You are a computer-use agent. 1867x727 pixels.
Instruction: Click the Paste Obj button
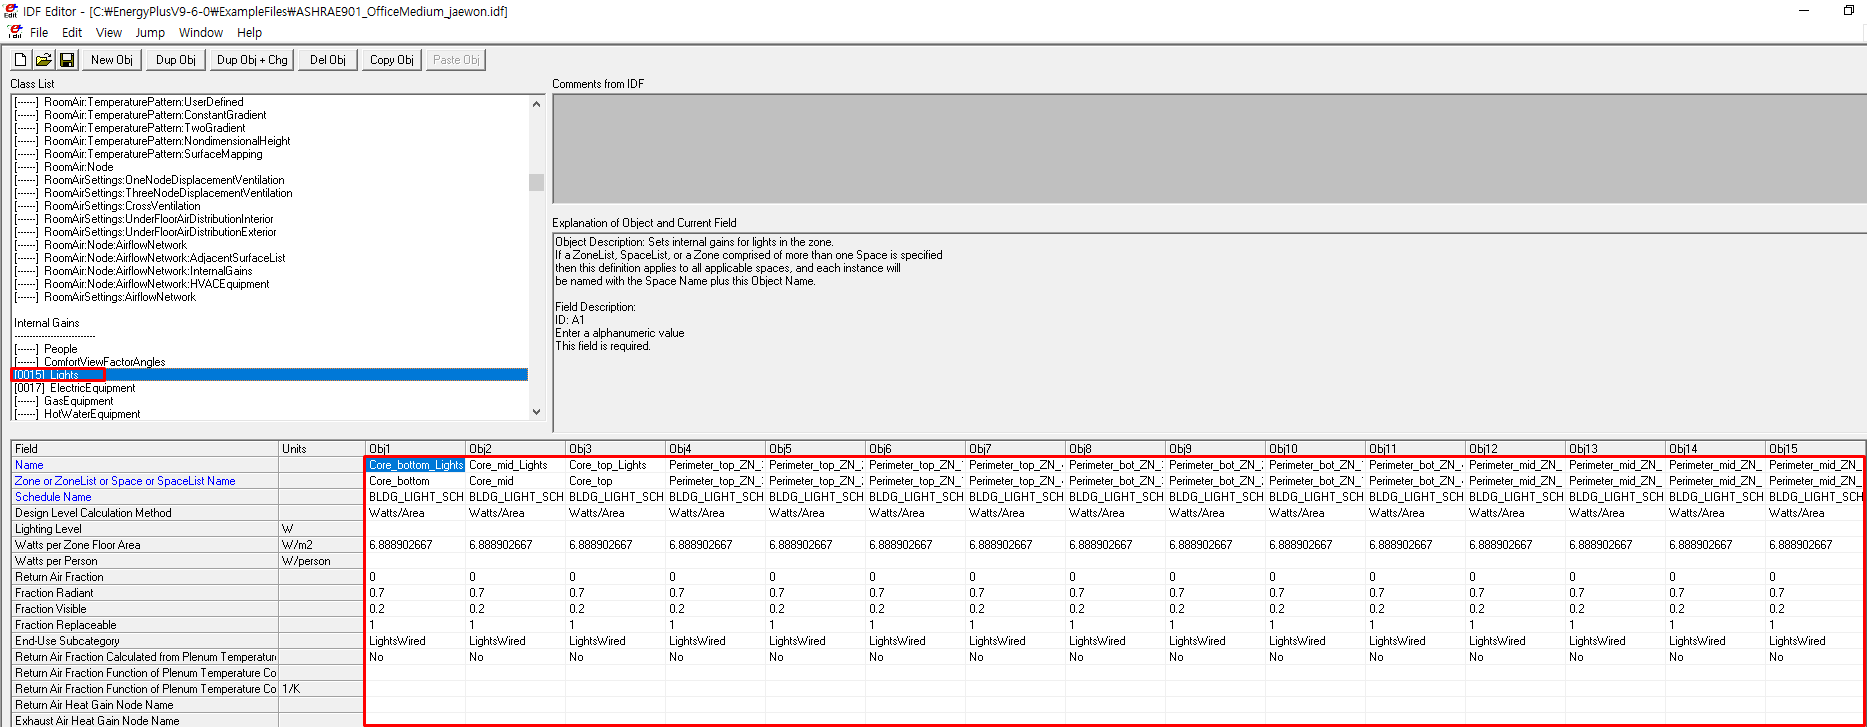[456, 60]
